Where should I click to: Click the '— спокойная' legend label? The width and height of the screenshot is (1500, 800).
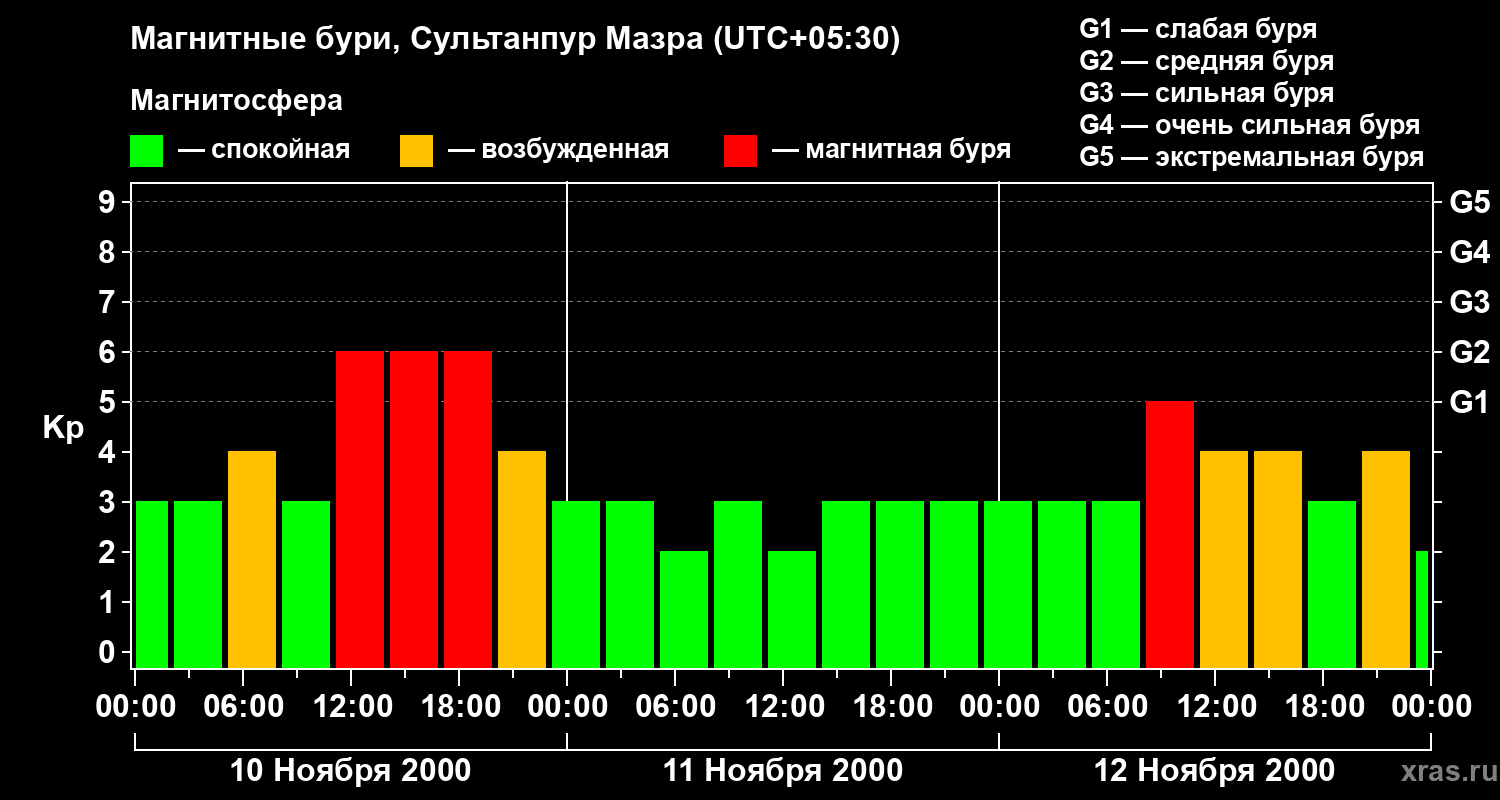[x=264, y=151]
